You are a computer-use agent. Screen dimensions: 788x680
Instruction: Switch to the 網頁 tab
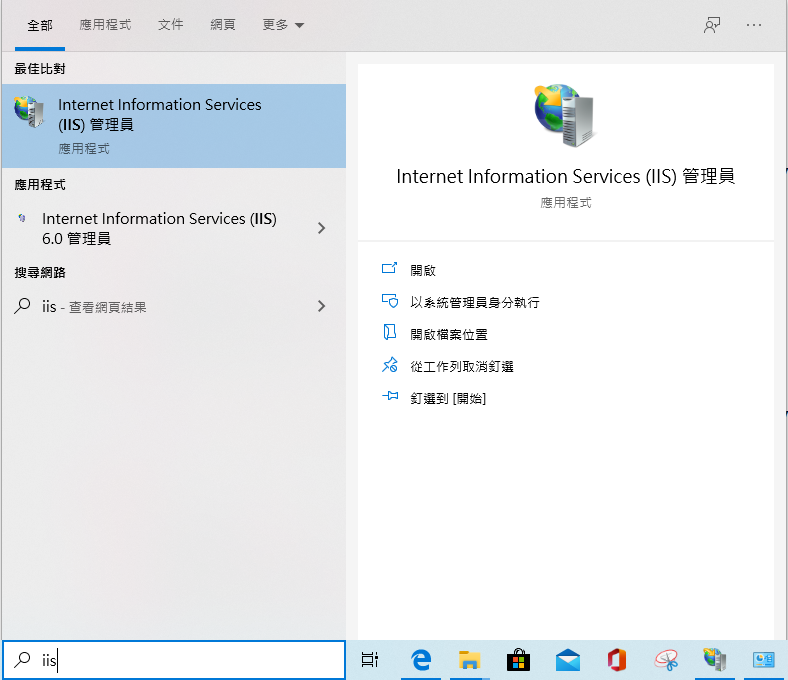223,25
